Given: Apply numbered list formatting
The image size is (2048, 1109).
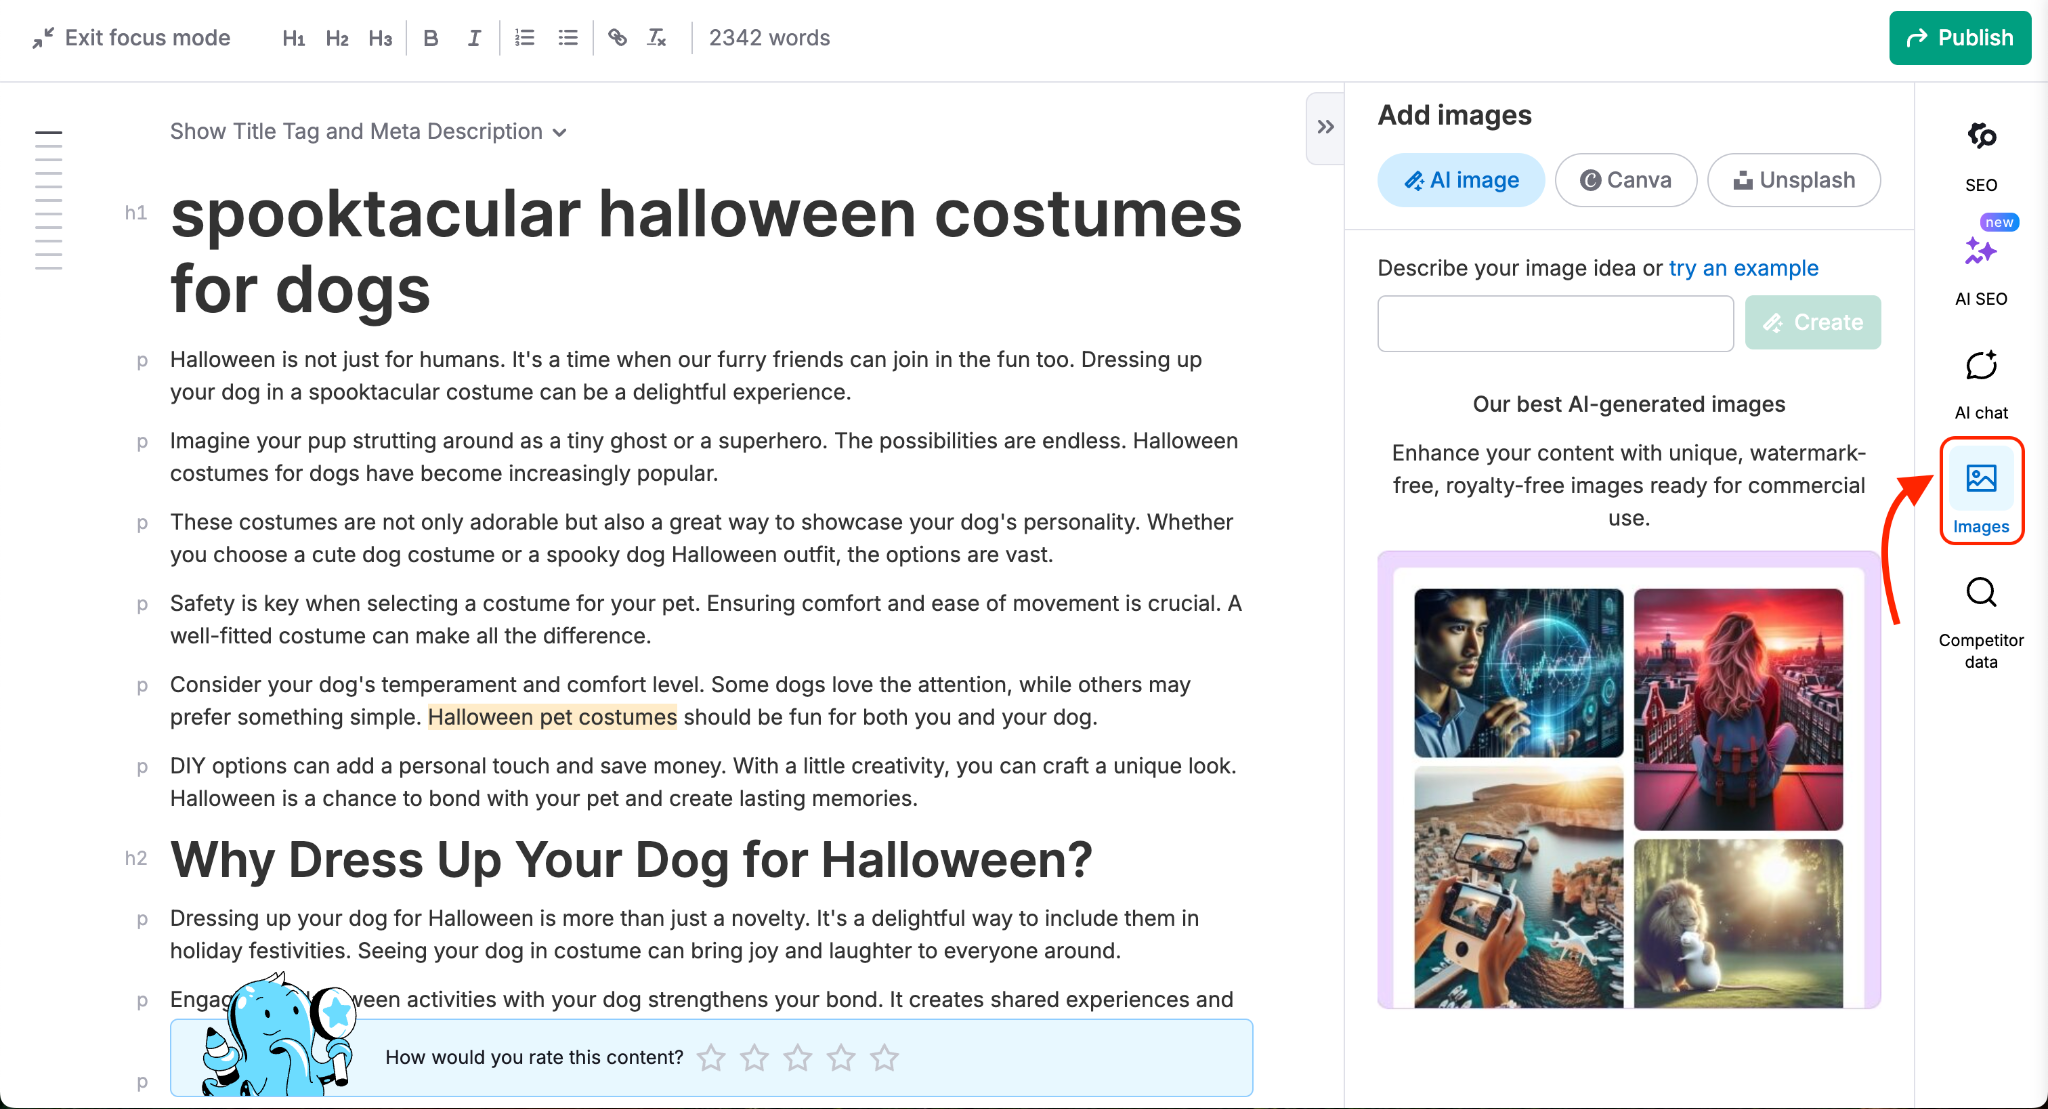Looking at the screenshot, I should pyautogui.click(x=524, y=37).
